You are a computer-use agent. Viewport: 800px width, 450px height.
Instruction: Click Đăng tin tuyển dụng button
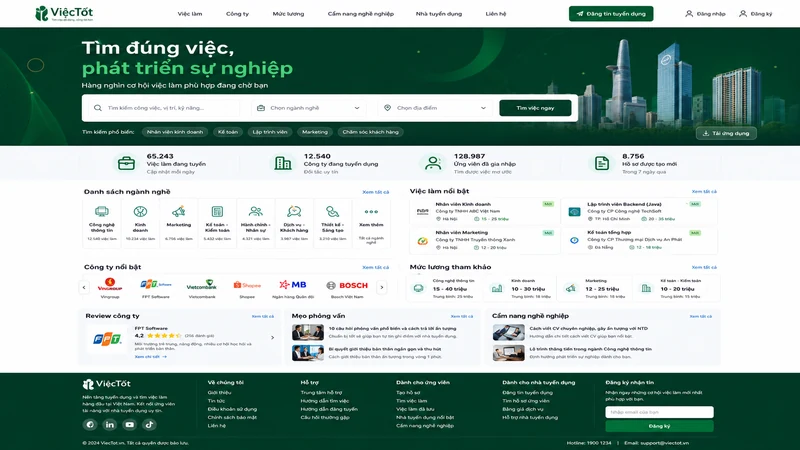click(x=611, y=14)
